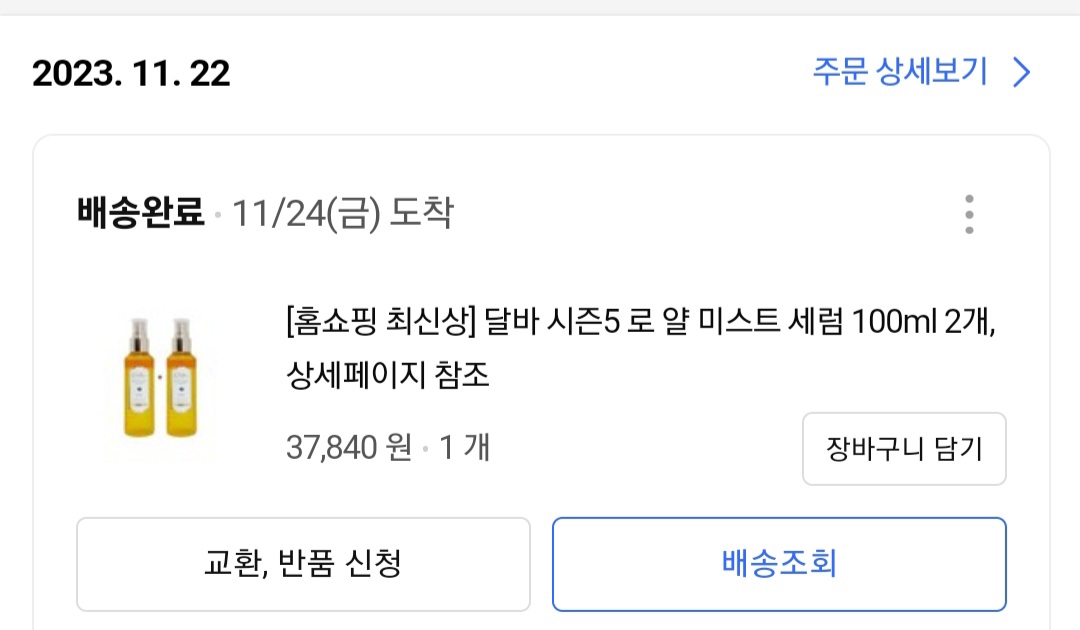Click the 11/24(금) 도착 arrival text
This screenshot has width=1080, height=630.
342,213
